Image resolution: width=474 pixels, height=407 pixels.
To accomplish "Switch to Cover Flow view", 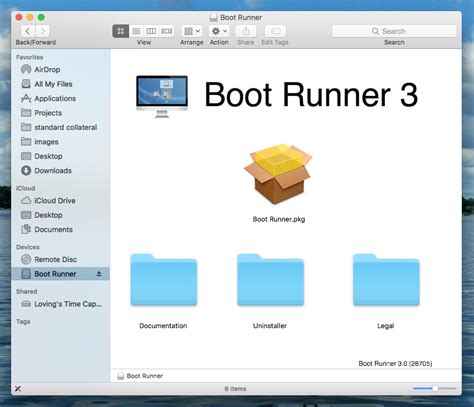I will point(167,31).
